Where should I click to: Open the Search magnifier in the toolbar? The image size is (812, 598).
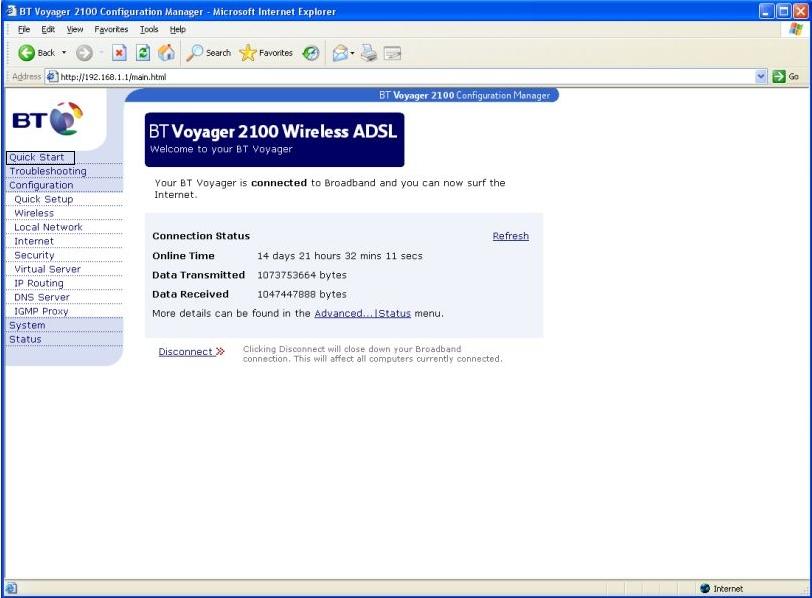pyautogui.click(x=194, y=53)
